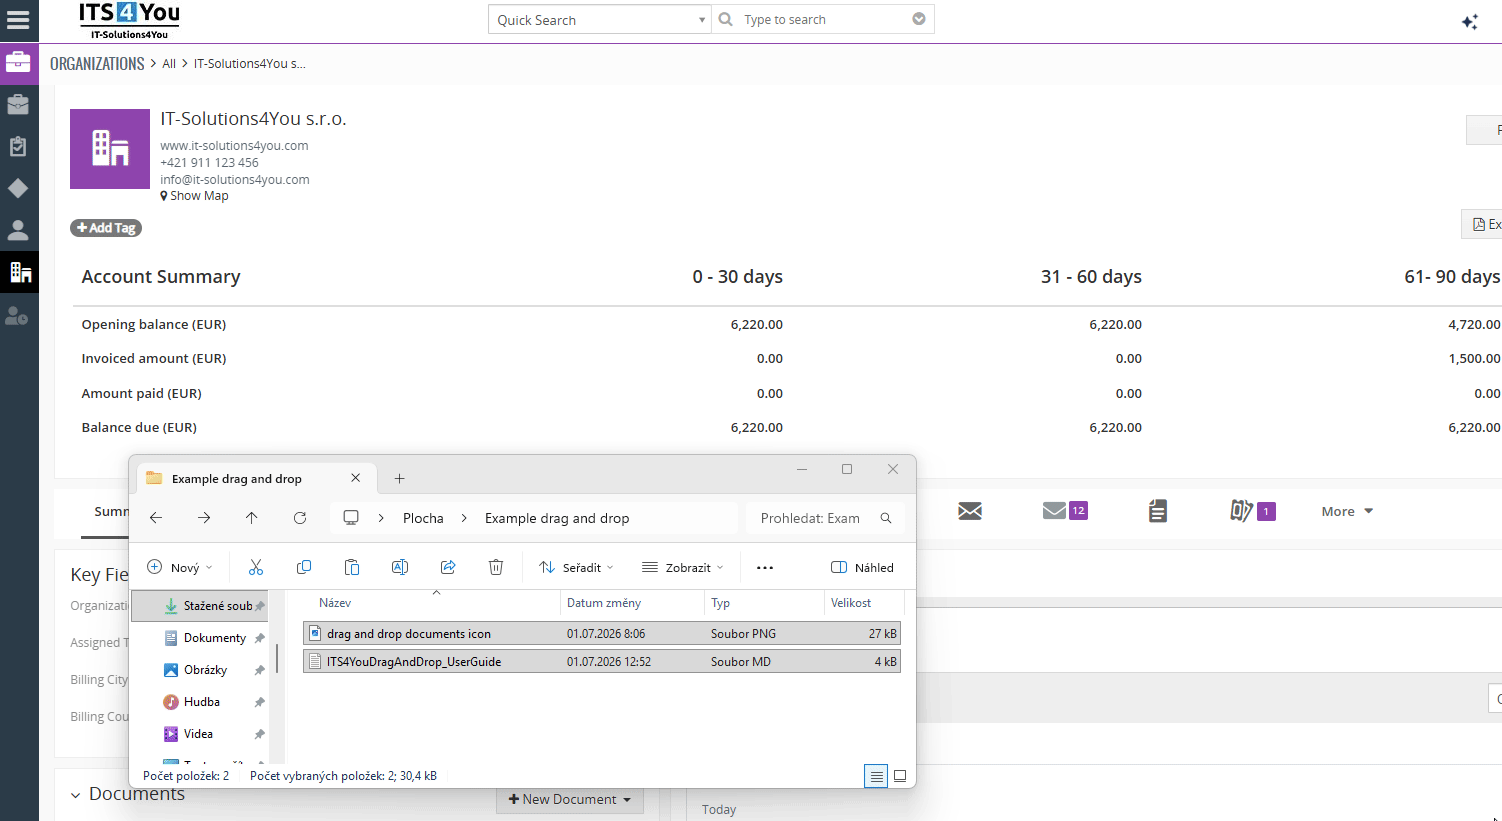The width and height of the screenshot is (1502, 821).
Task: Switch Explorer to details view layout icon
Action: click(x=876, y=776)
